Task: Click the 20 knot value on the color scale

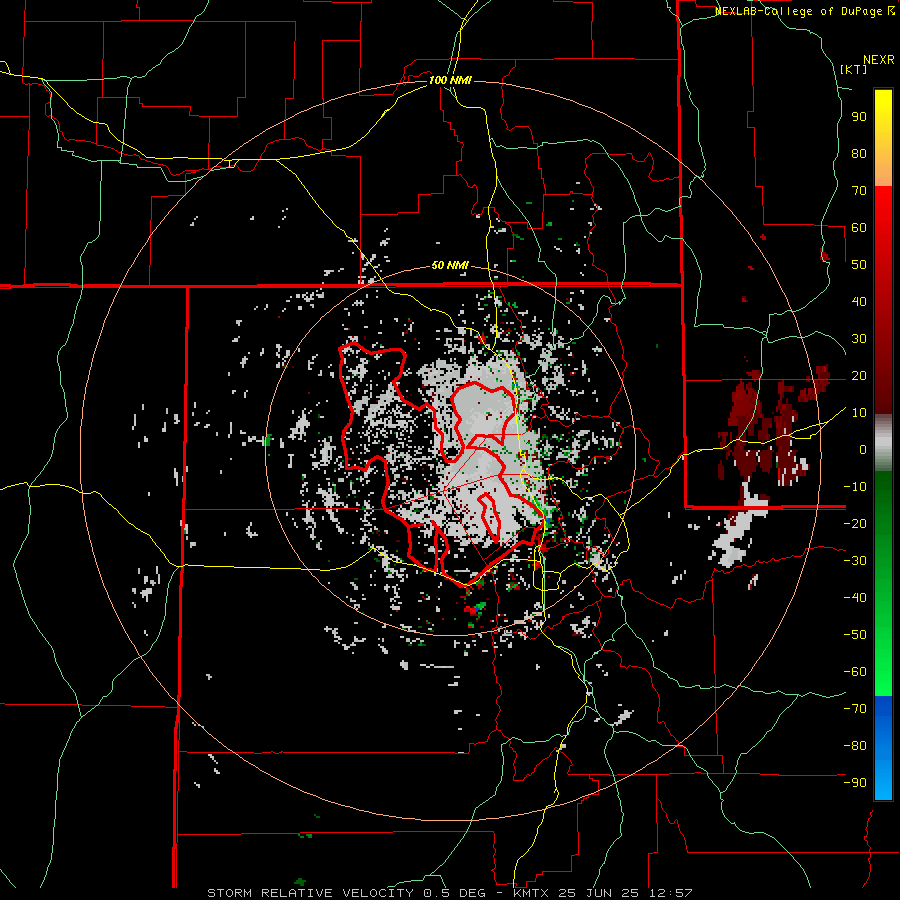Action: pyautogui.click(x=859, y=375)
